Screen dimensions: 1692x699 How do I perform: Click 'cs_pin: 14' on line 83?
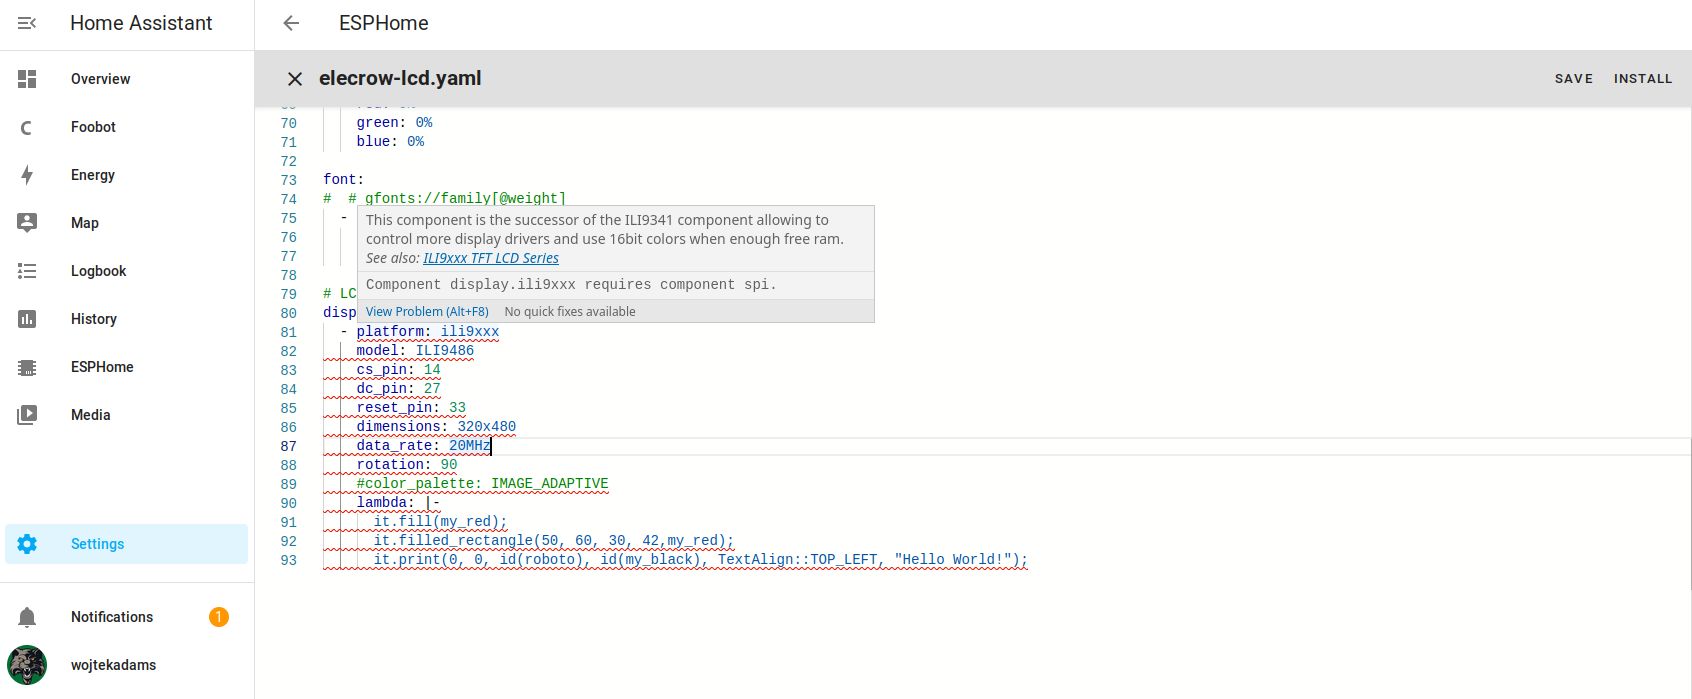[x=398, y=370]
